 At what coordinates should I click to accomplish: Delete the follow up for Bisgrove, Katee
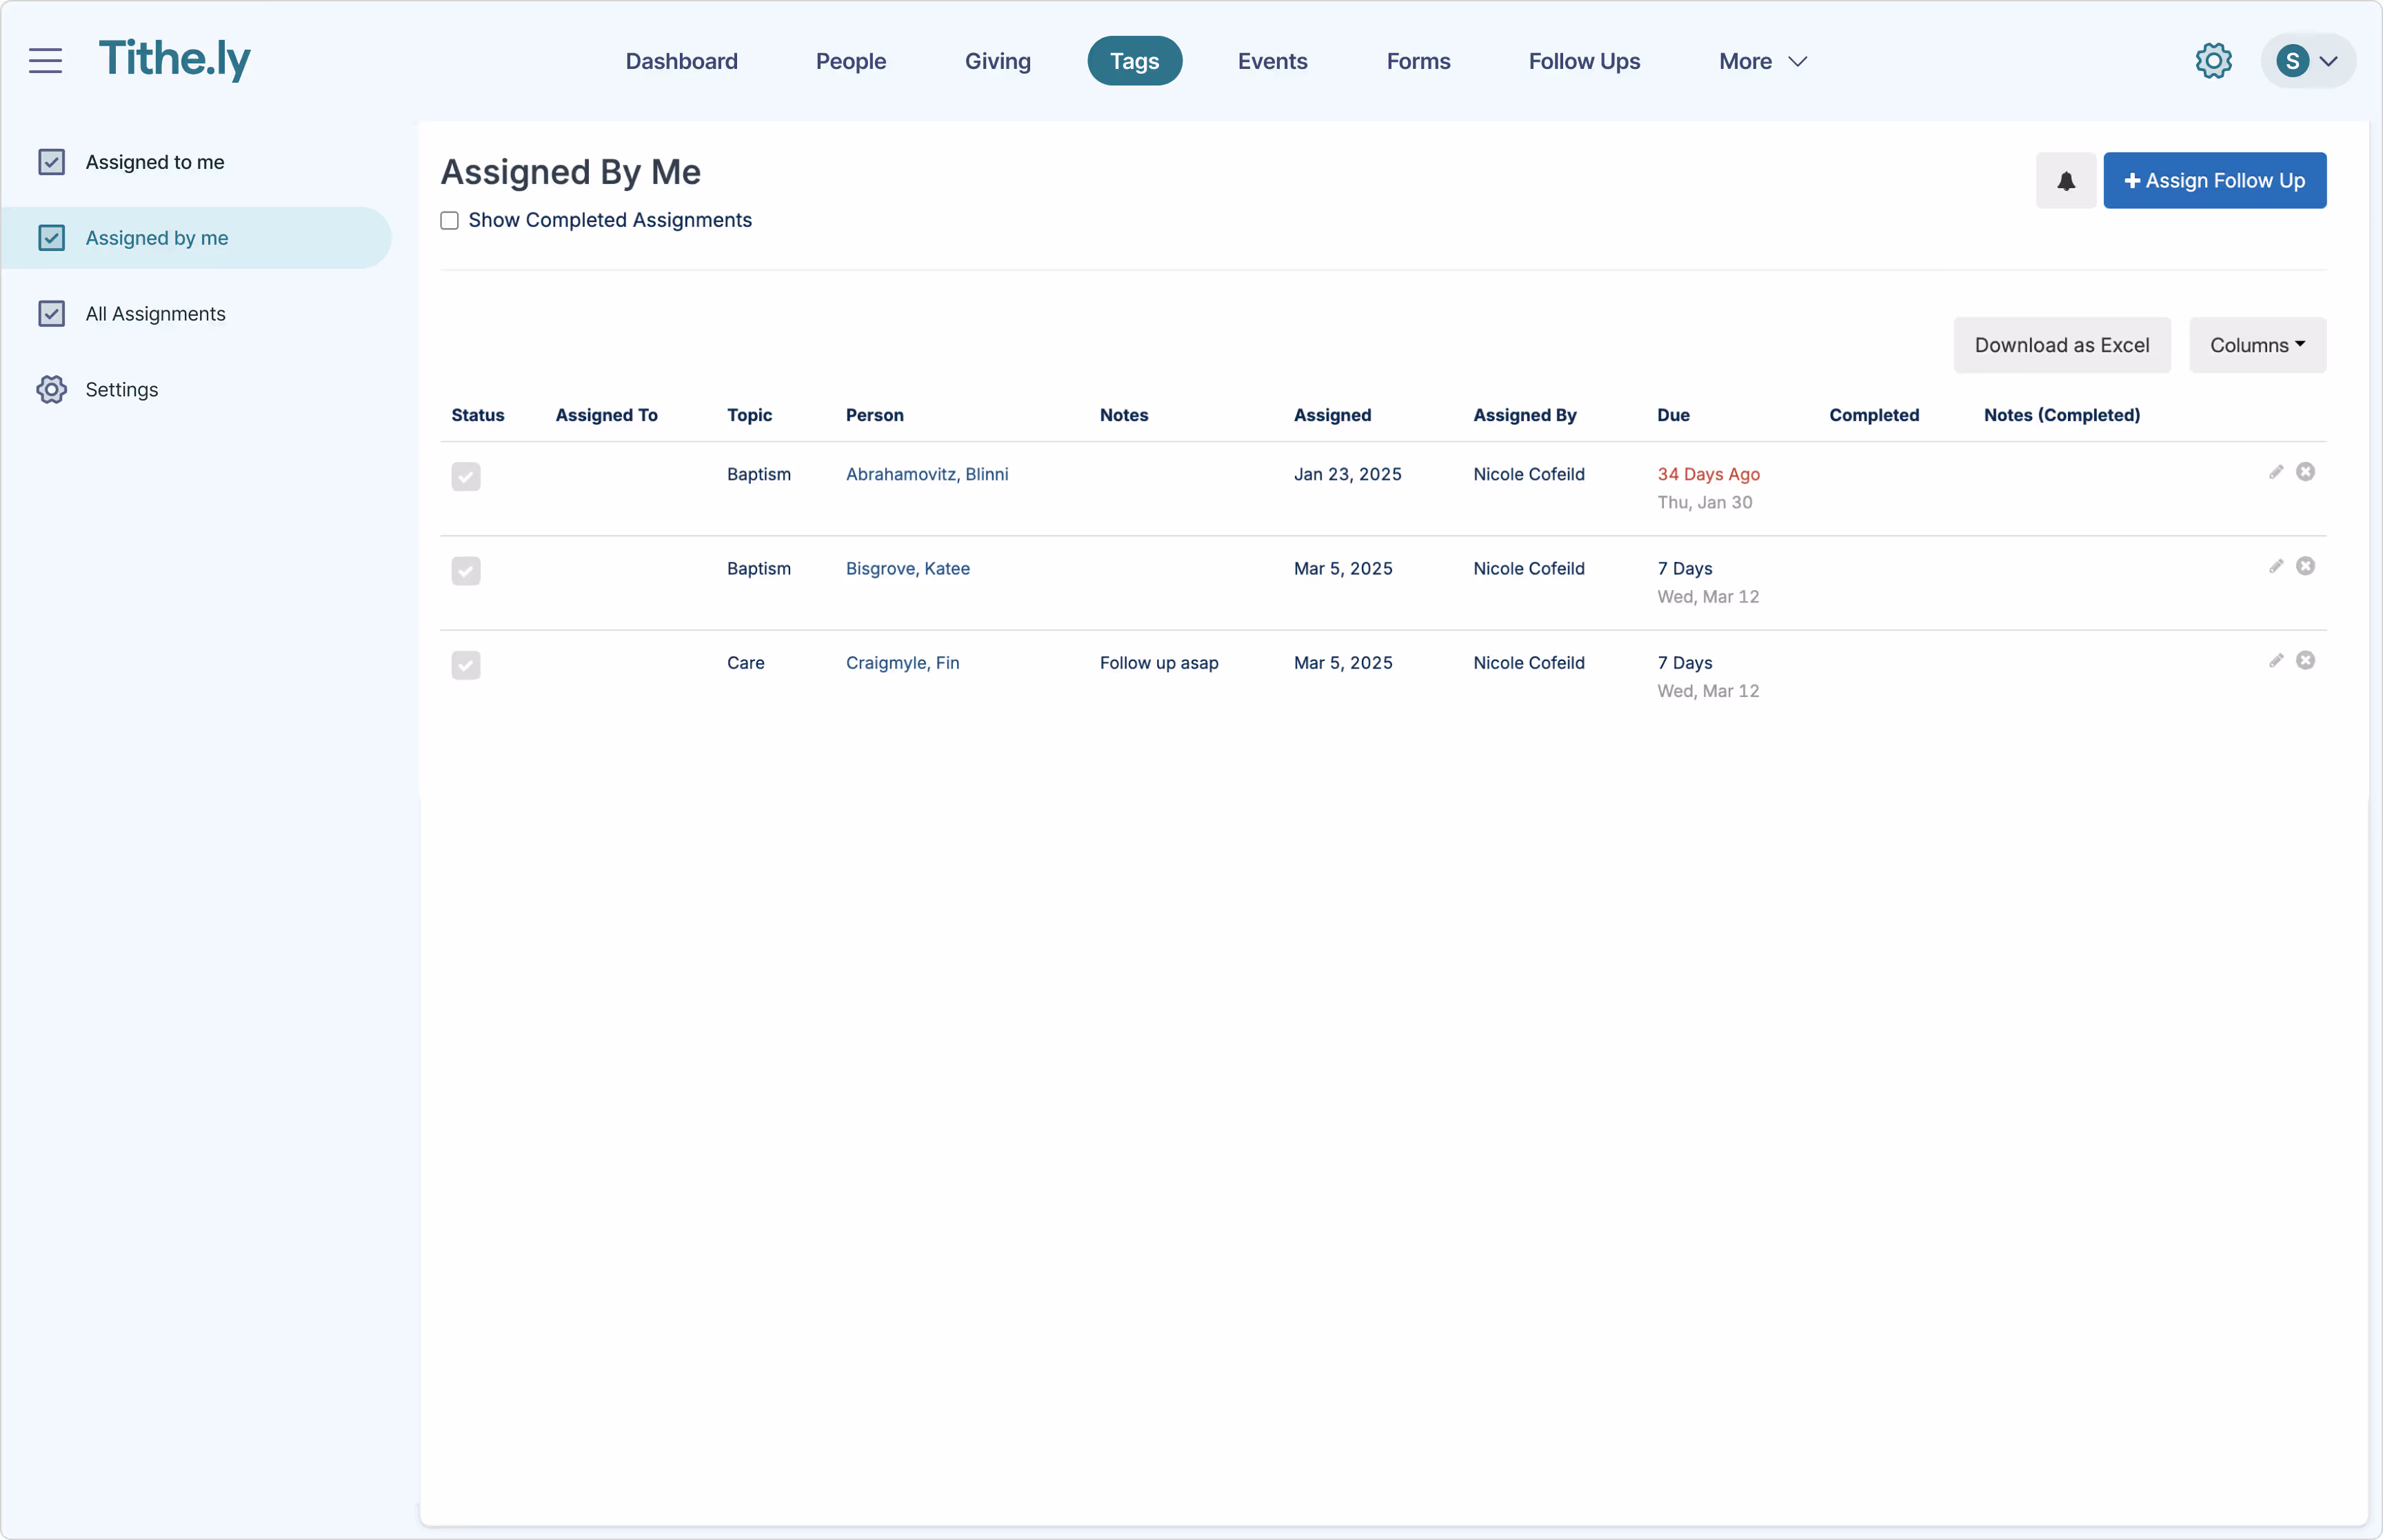2306,566
